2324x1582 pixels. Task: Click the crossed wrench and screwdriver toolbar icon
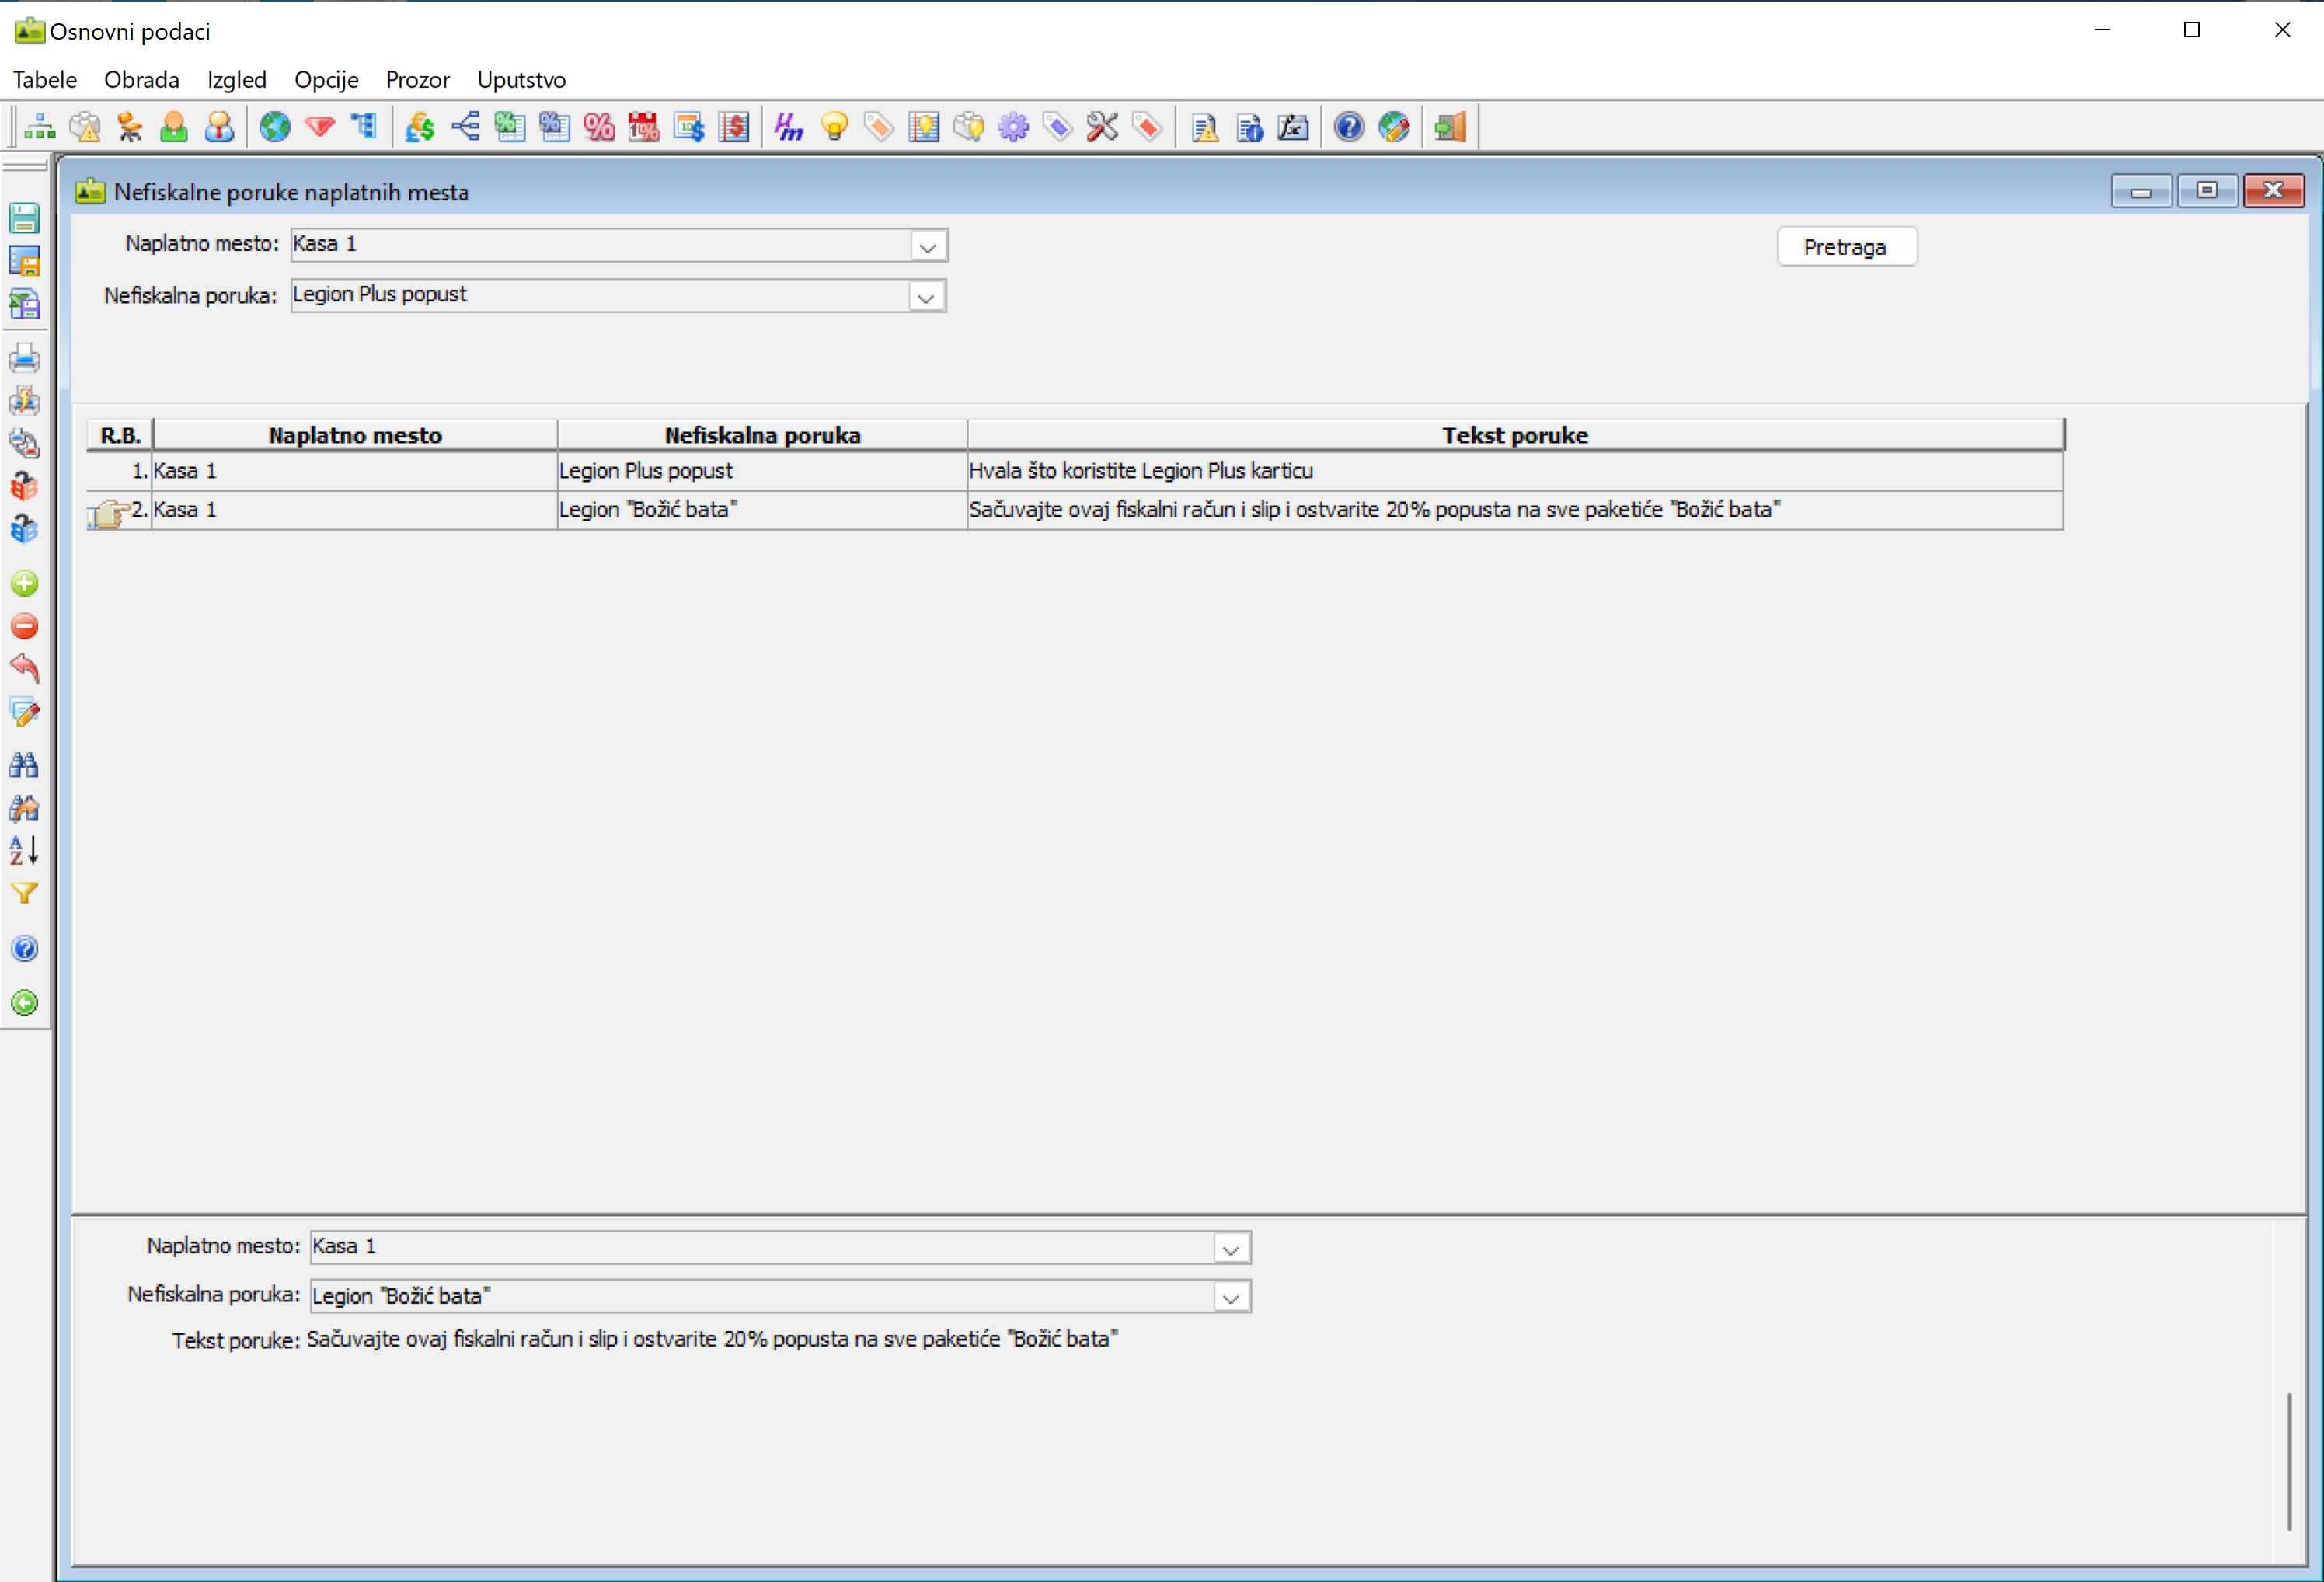[1102, 127]
